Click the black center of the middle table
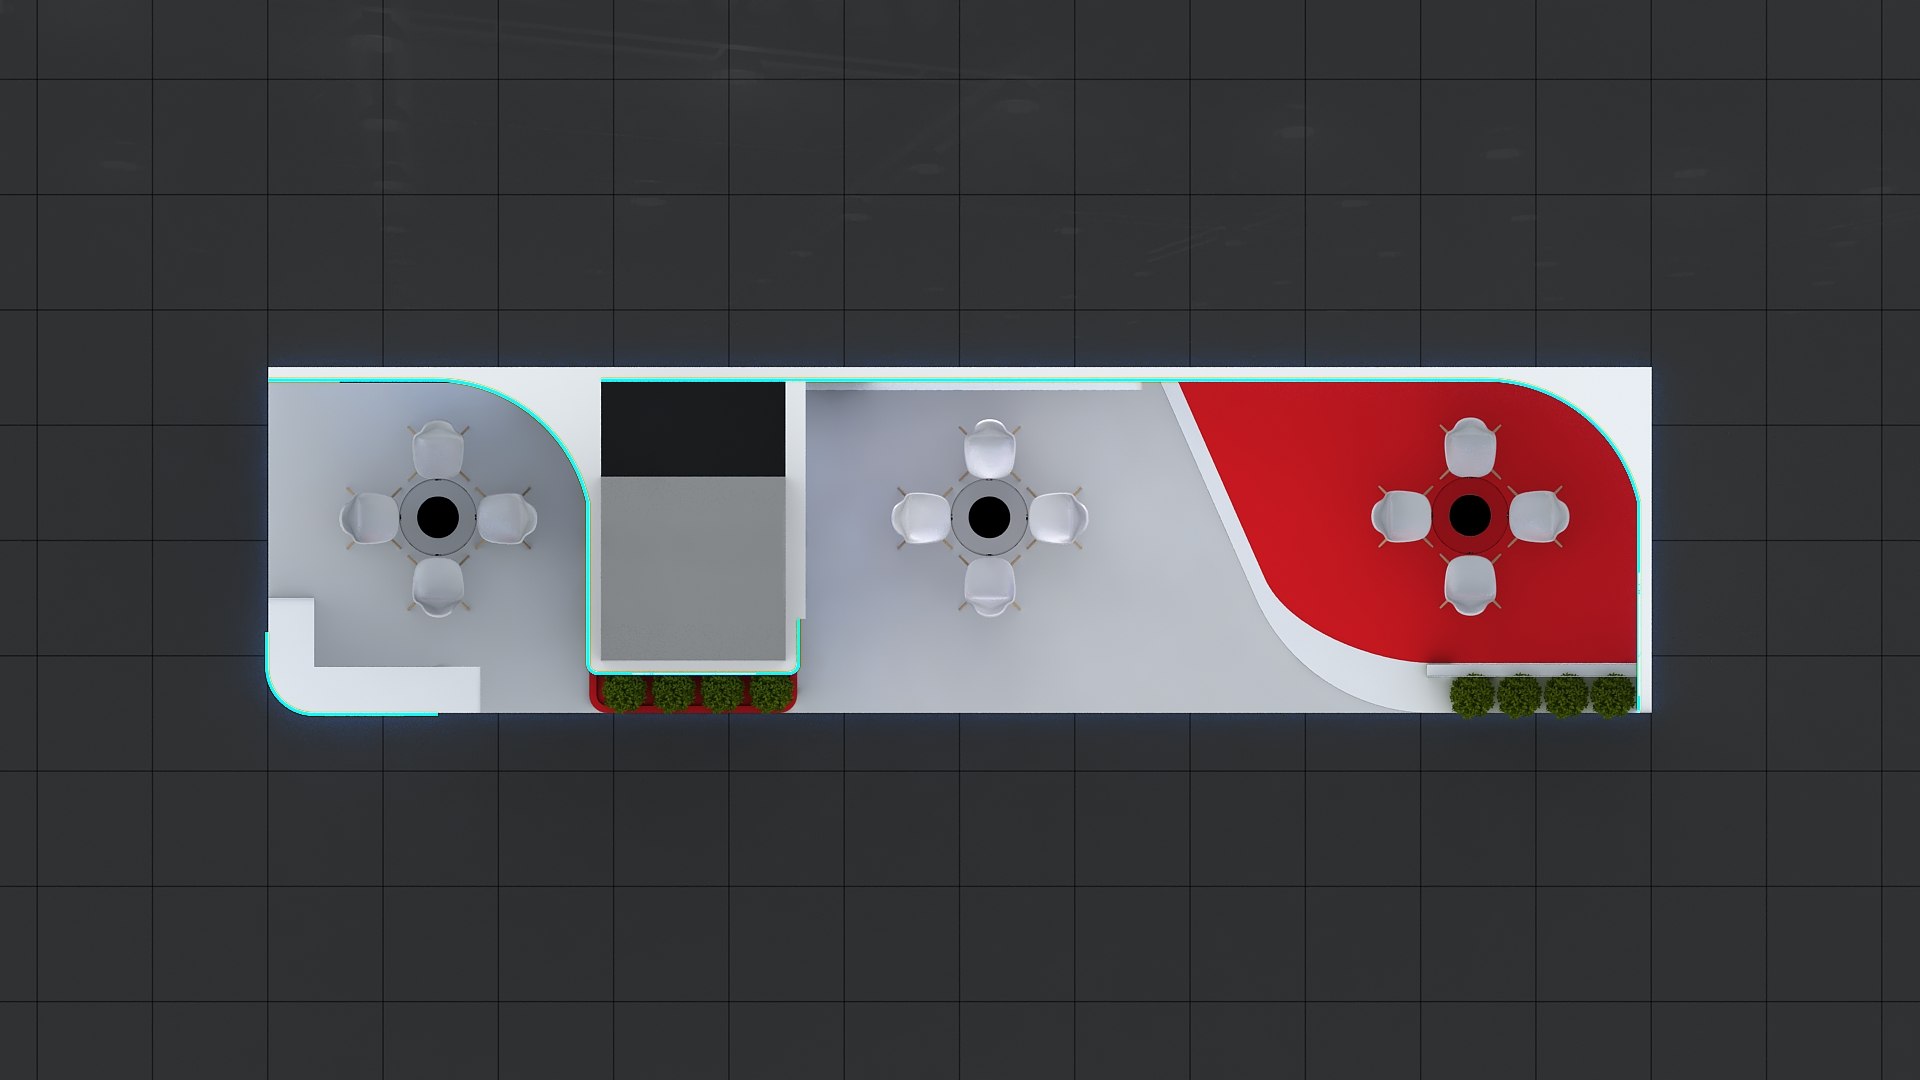Image resolution: width=1920 pixels, height=1080 pixels. [989, 516]
